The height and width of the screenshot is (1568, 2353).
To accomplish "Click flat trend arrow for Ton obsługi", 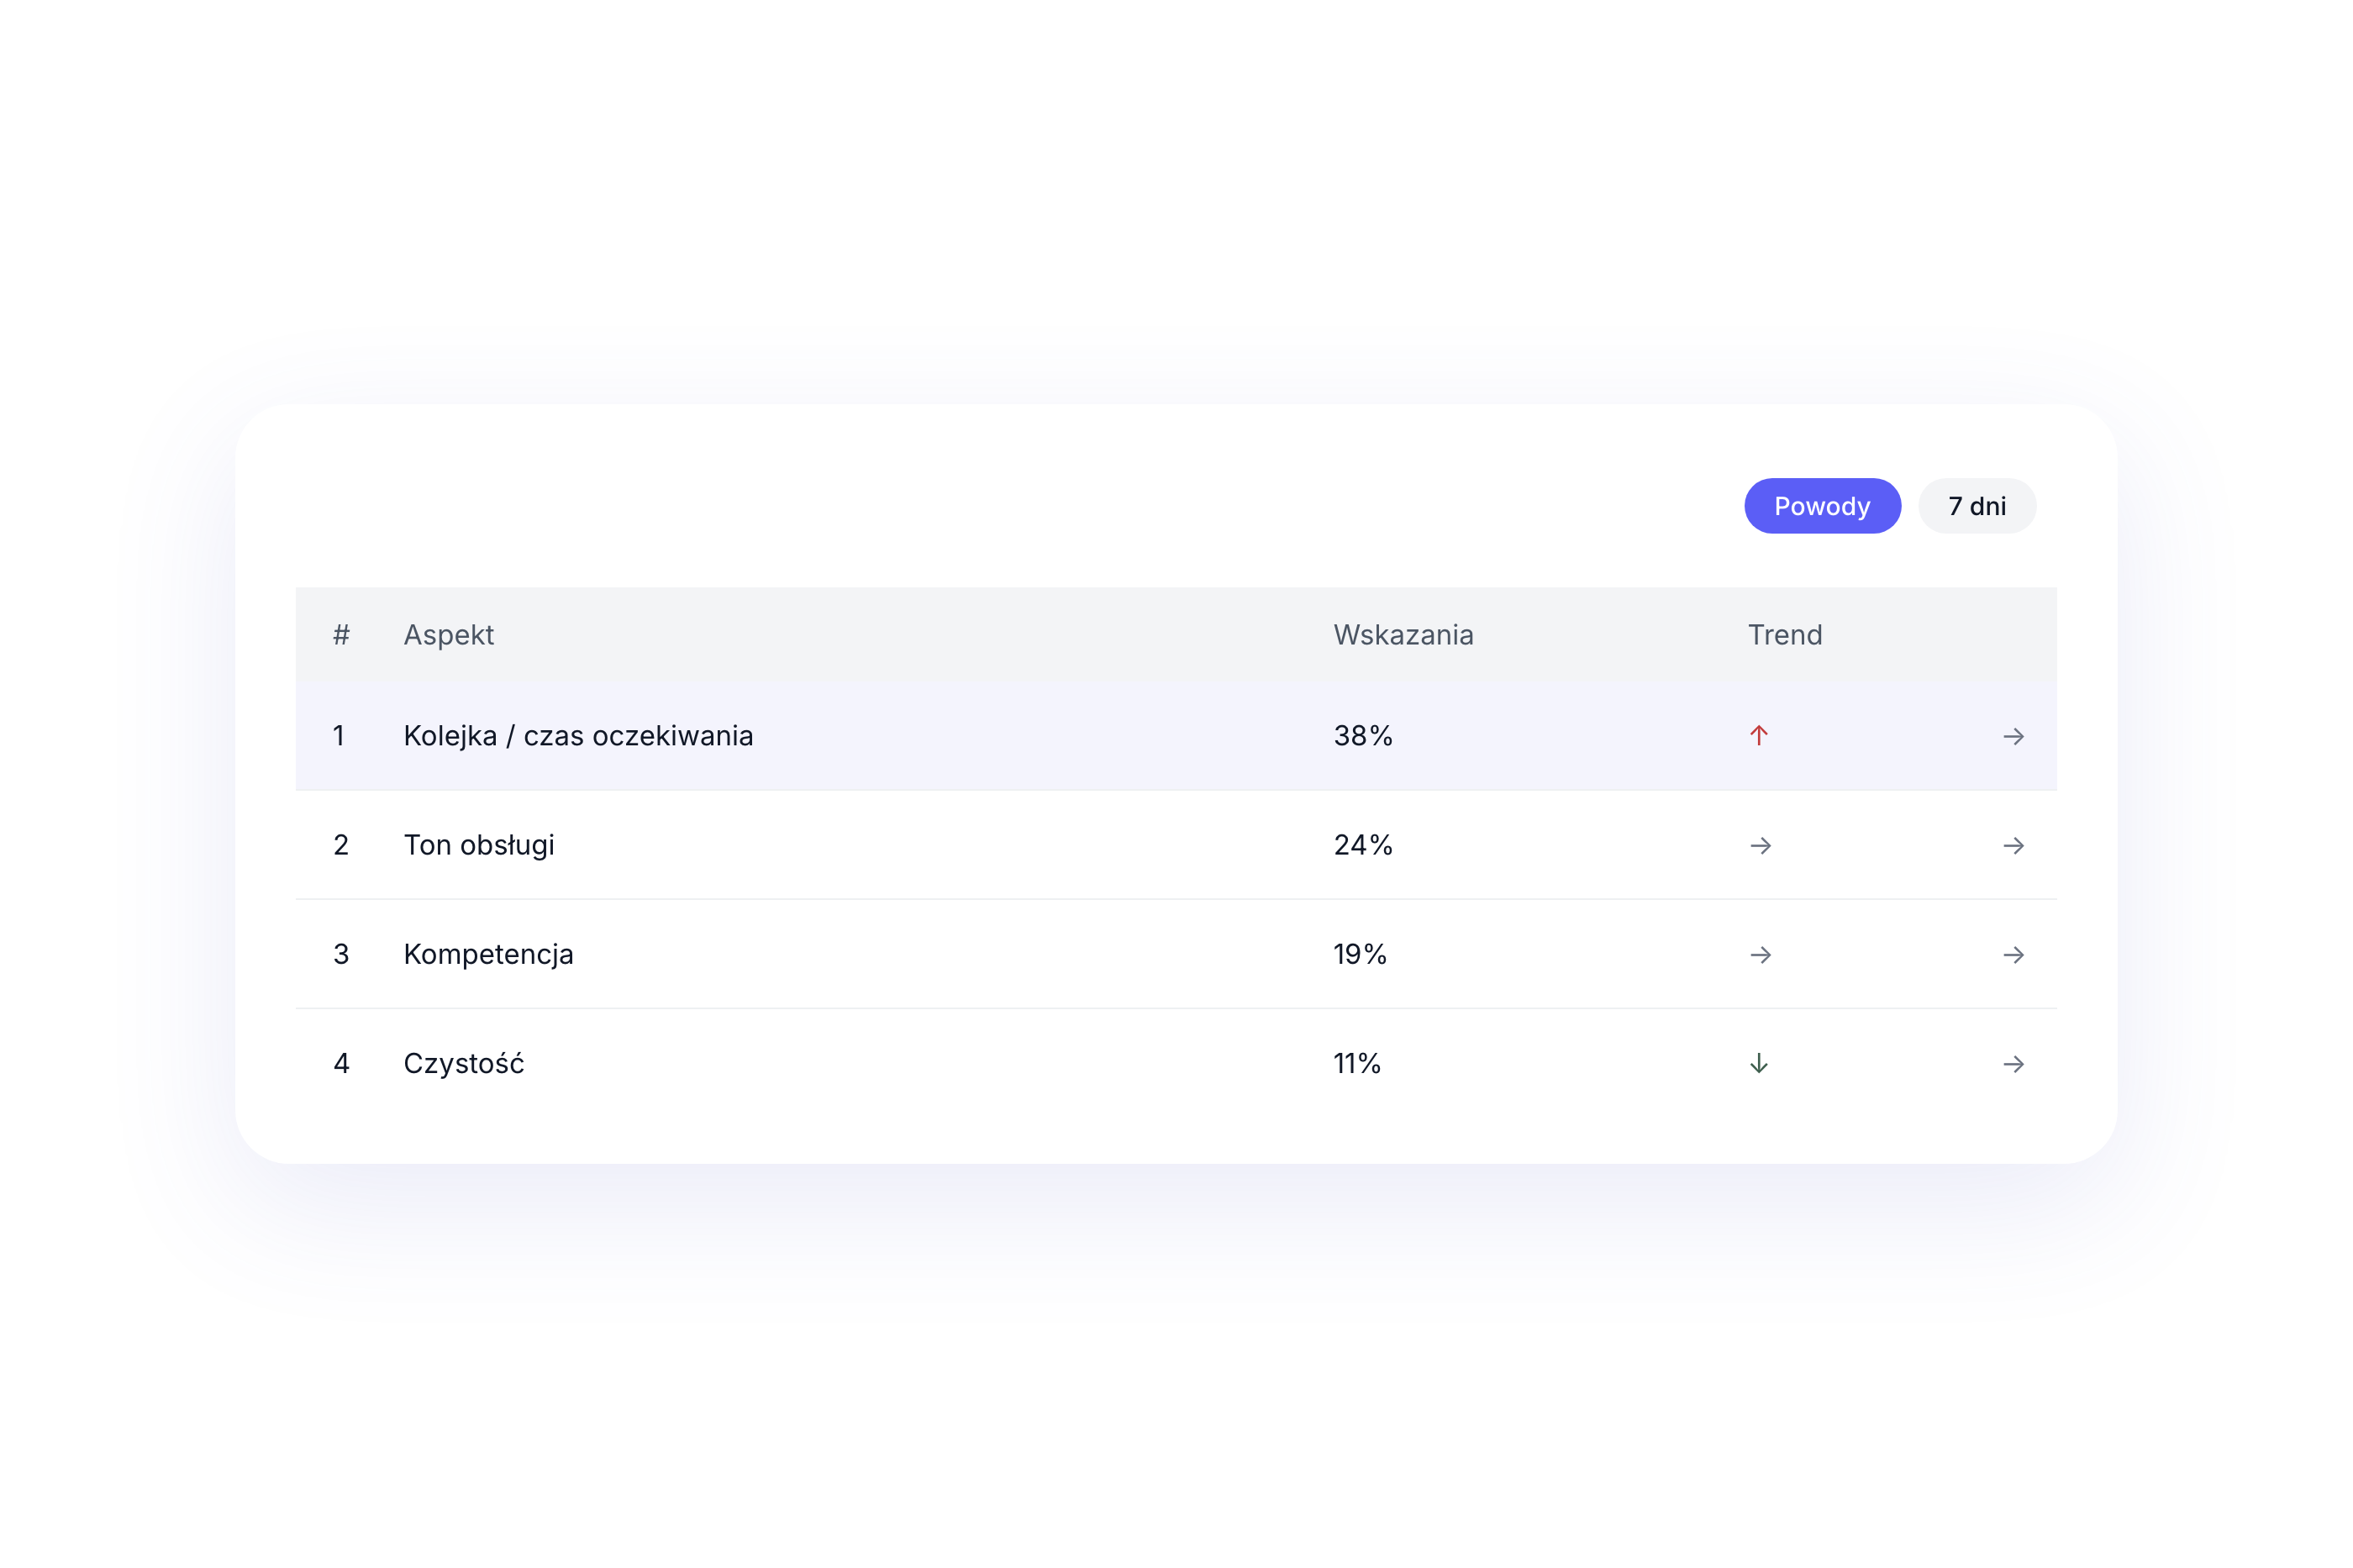I will 1760,846.
